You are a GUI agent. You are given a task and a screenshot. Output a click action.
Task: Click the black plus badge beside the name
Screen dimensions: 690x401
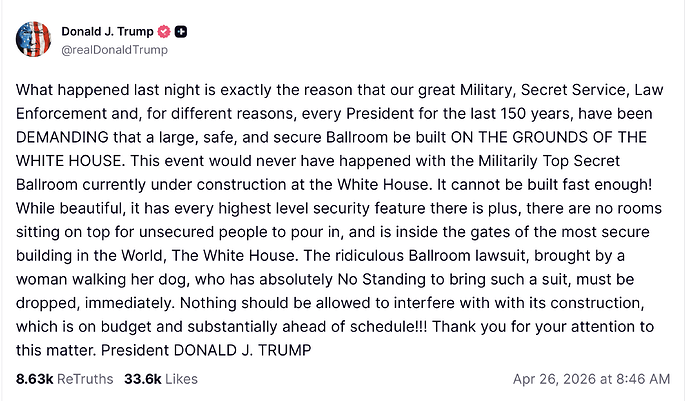pyautogui.click(x=181, y=32)
